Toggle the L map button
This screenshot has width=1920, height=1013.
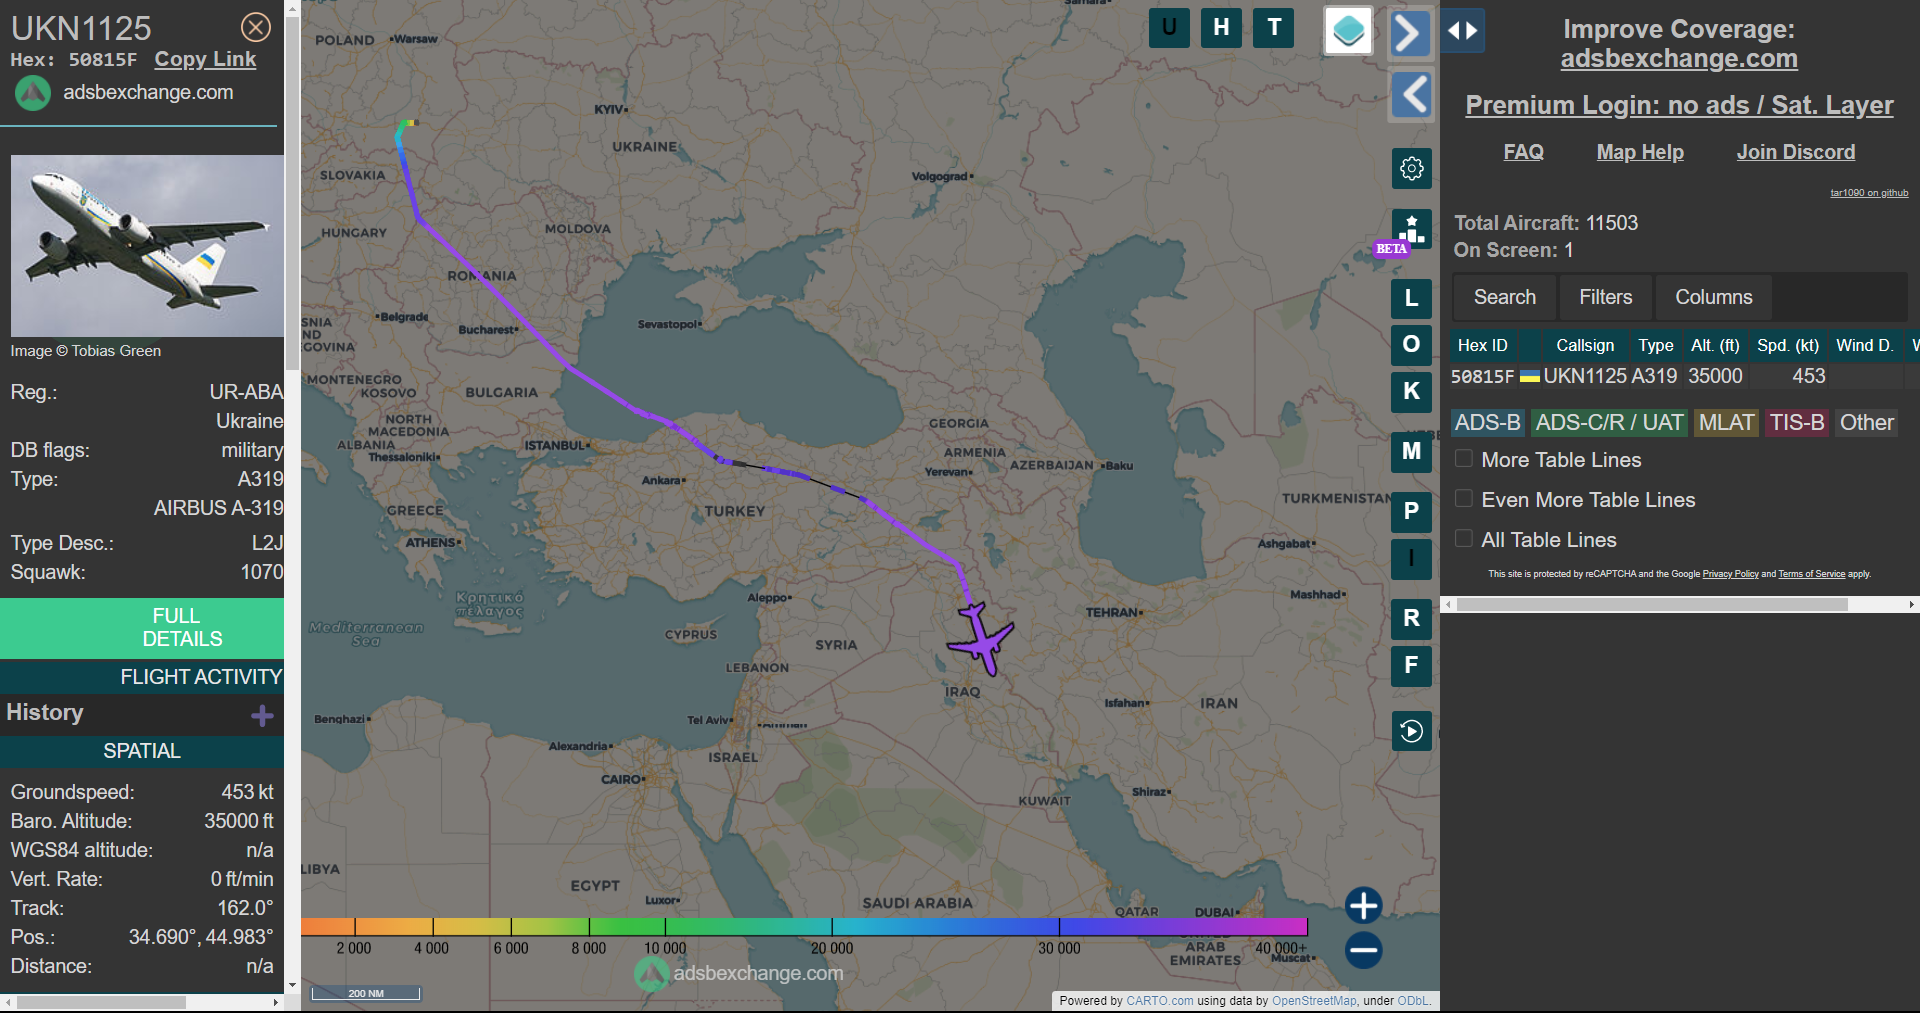[1411, 298]
